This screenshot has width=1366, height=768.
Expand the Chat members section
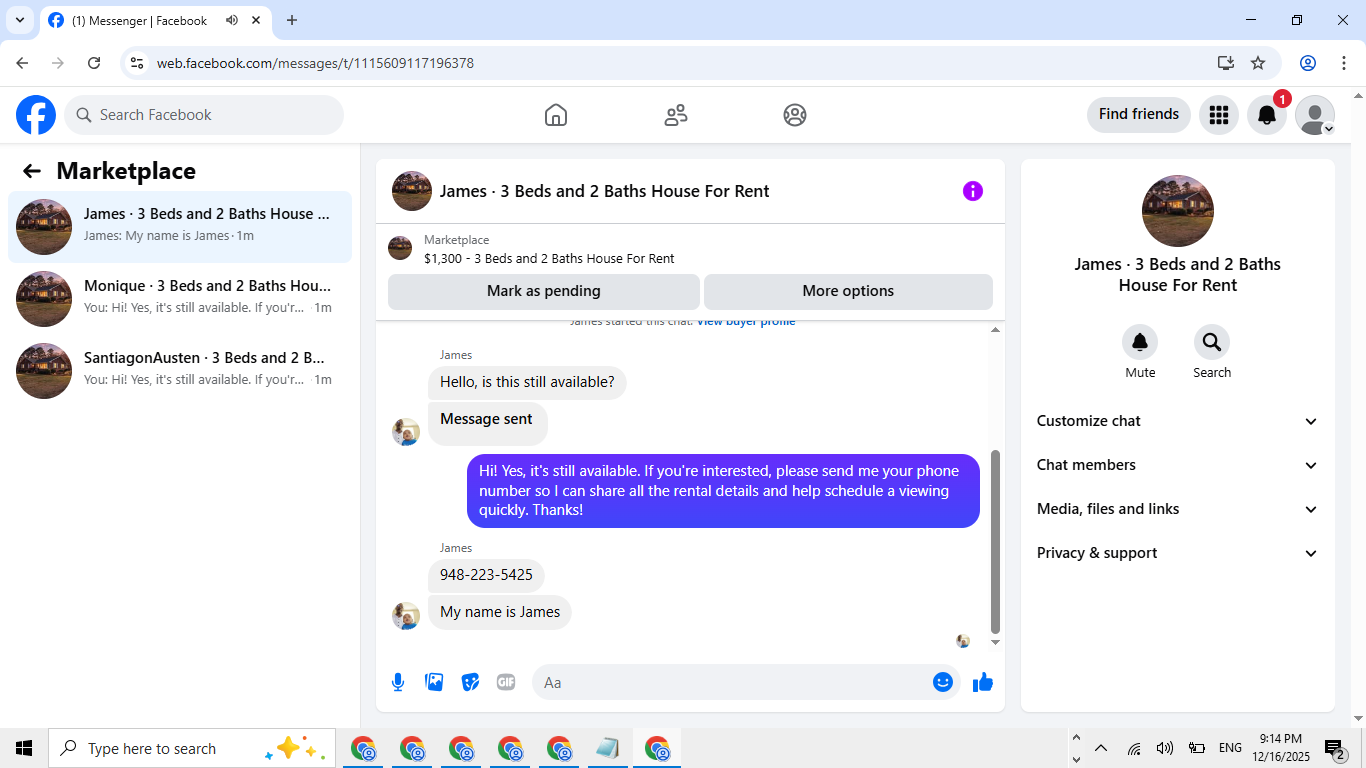coord(1178,465)
